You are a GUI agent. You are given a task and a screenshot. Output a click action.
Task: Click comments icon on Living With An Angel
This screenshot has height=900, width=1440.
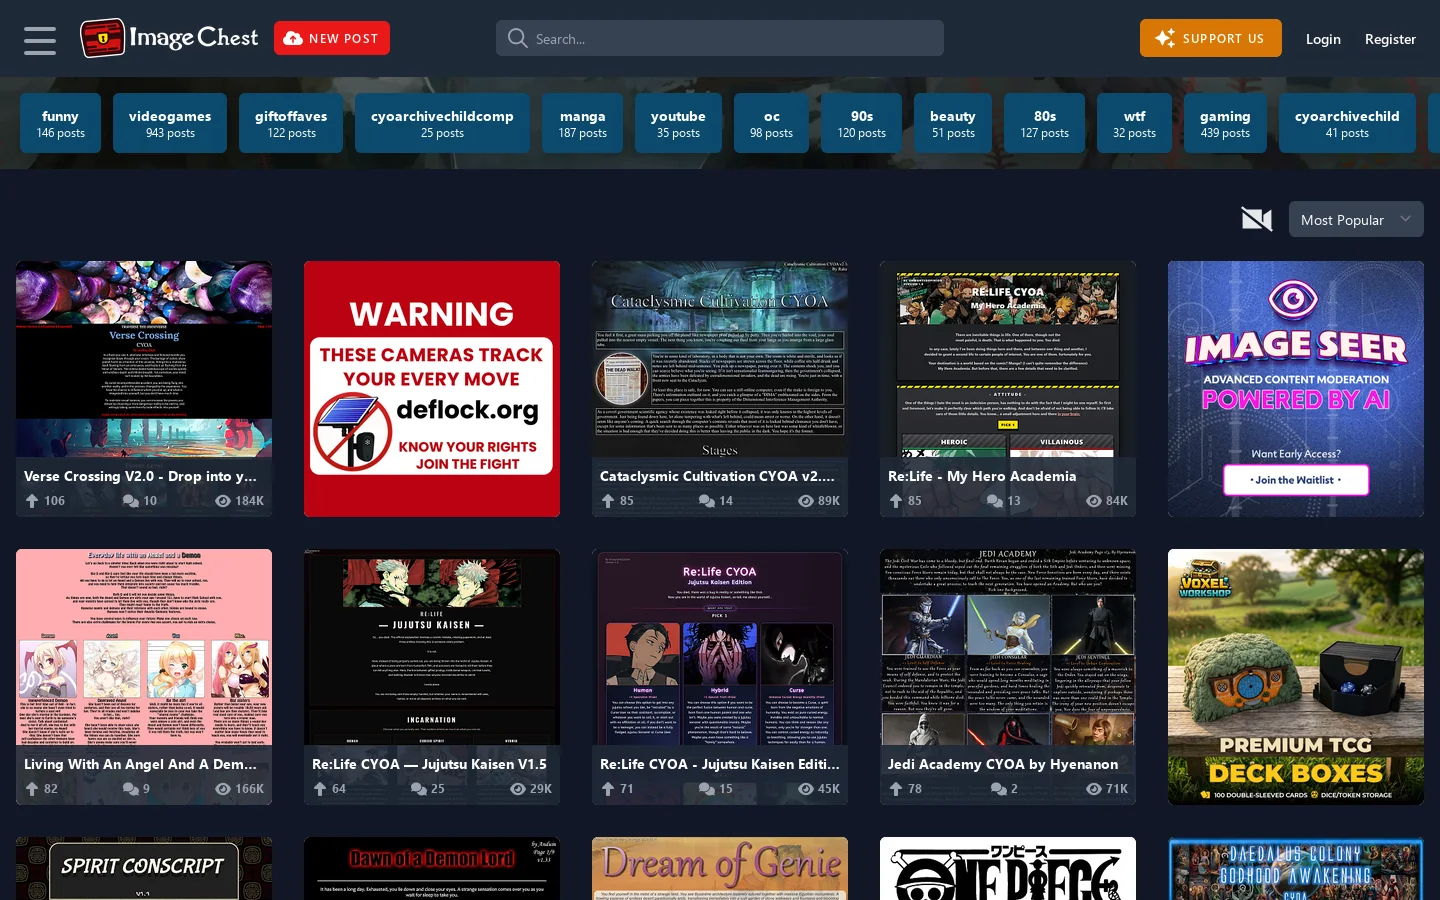point(131,789)
